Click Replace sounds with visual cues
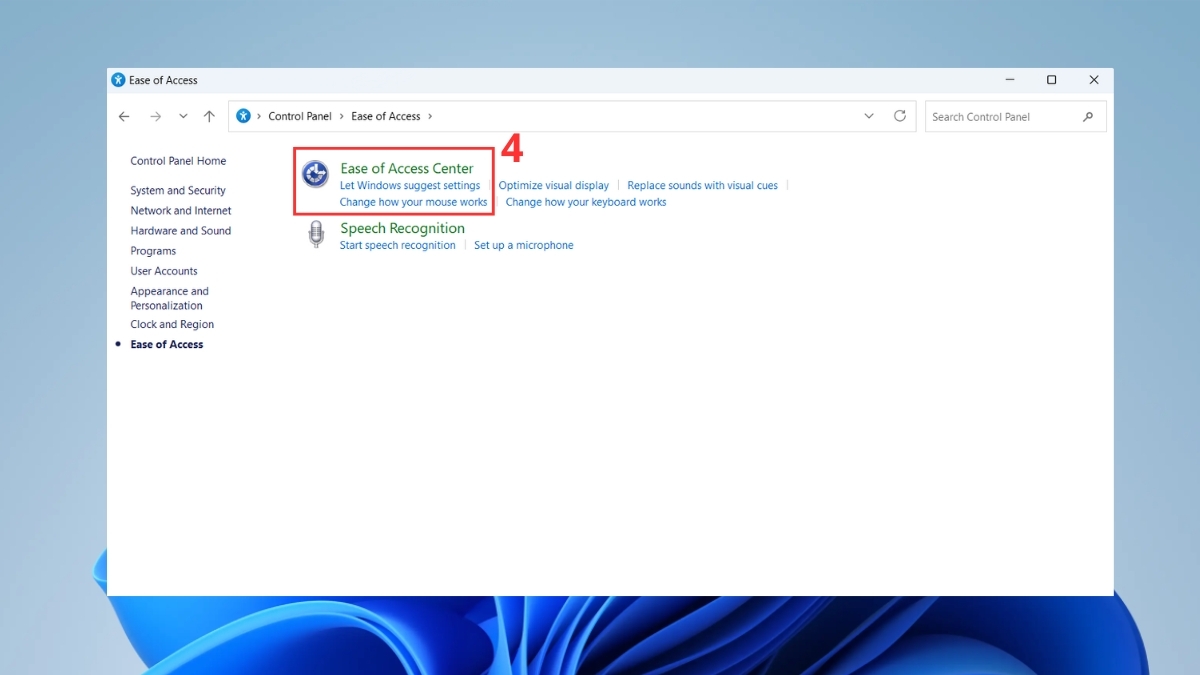1200x675 pixels. pyautogui.click(x=702, y=185)
